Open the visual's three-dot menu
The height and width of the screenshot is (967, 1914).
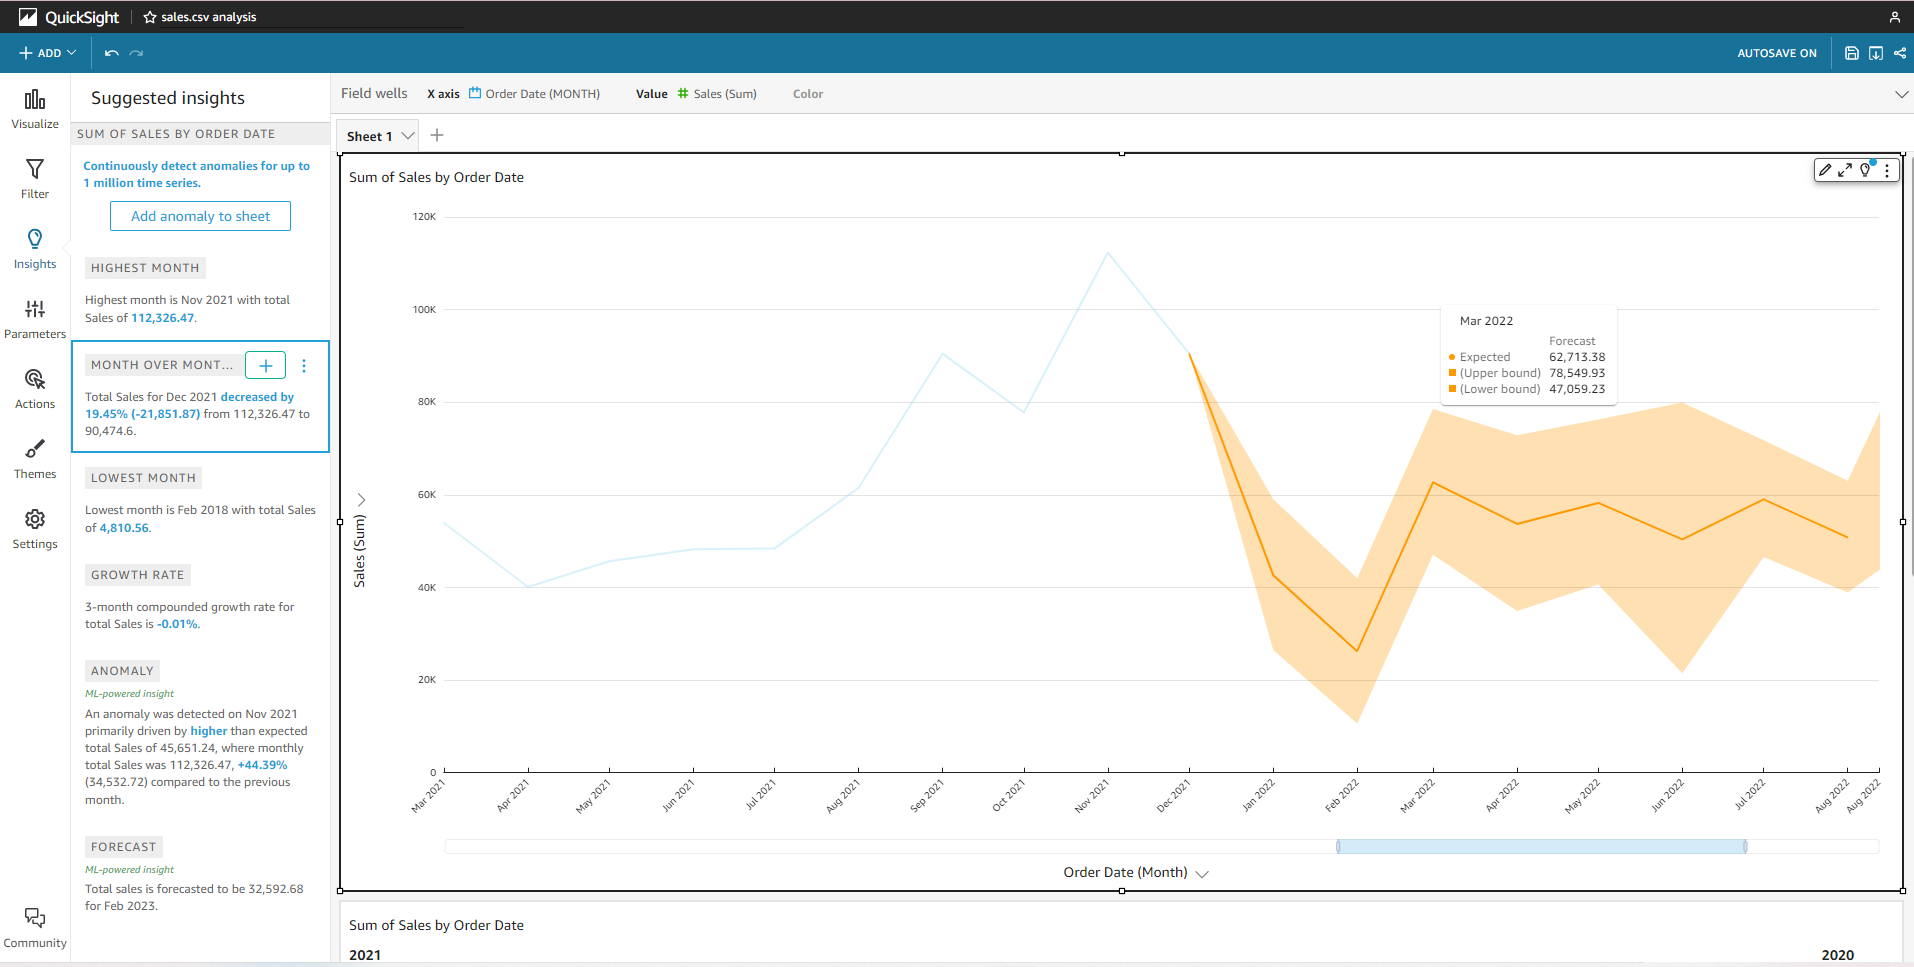(x=1887, y=170)
